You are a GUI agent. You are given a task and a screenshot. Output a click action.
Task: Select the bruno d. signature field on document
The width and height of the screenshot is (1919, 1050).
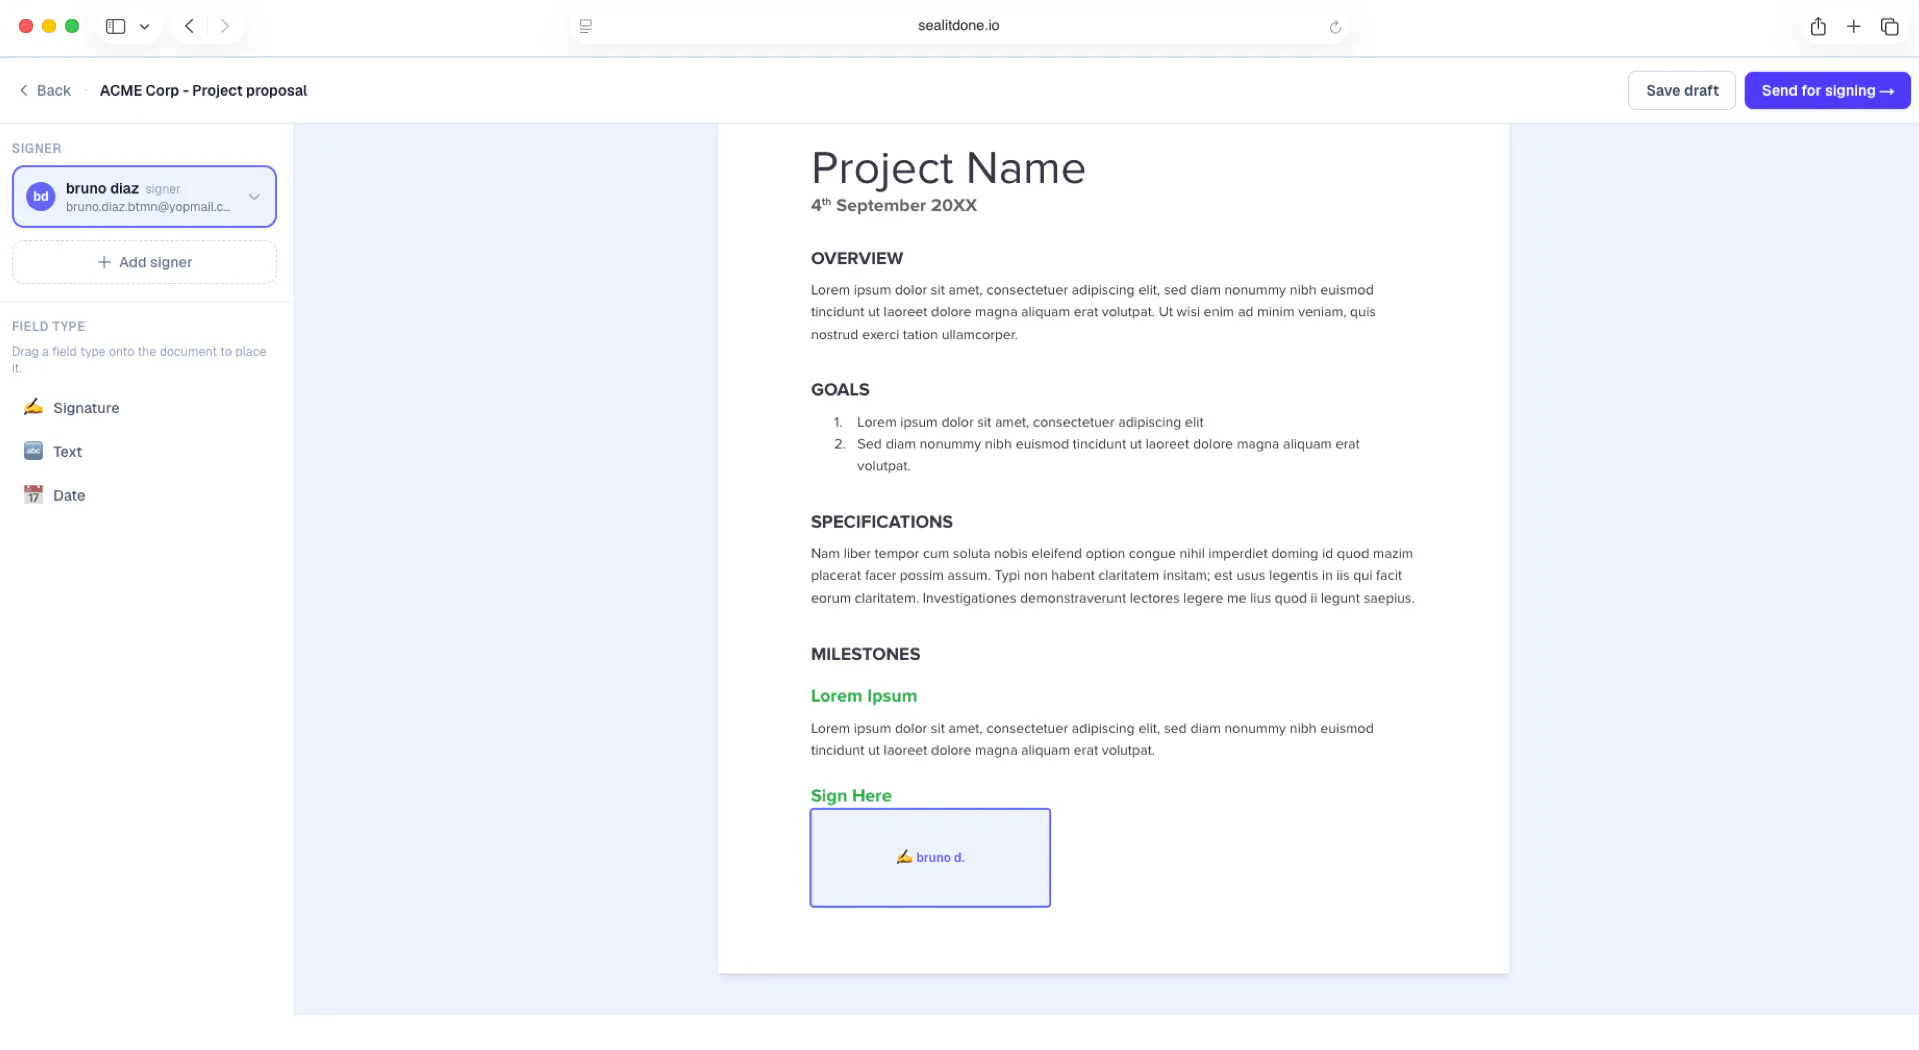click(930, 858)
